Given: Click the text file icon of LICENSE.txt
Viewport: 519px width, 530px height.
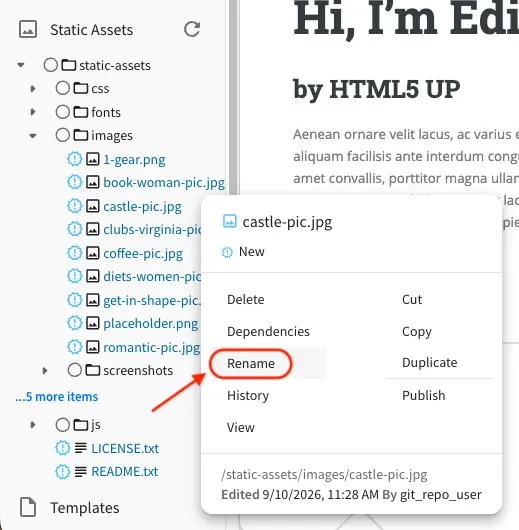Looking at the screenshot, I should [80, 448].
